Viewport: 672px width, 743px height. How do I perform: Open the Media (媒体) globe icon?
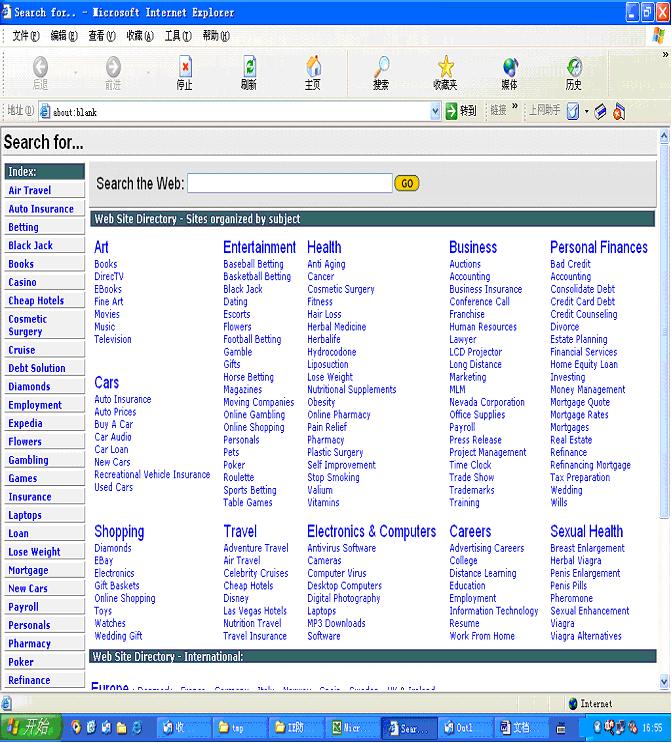(510, 67)
